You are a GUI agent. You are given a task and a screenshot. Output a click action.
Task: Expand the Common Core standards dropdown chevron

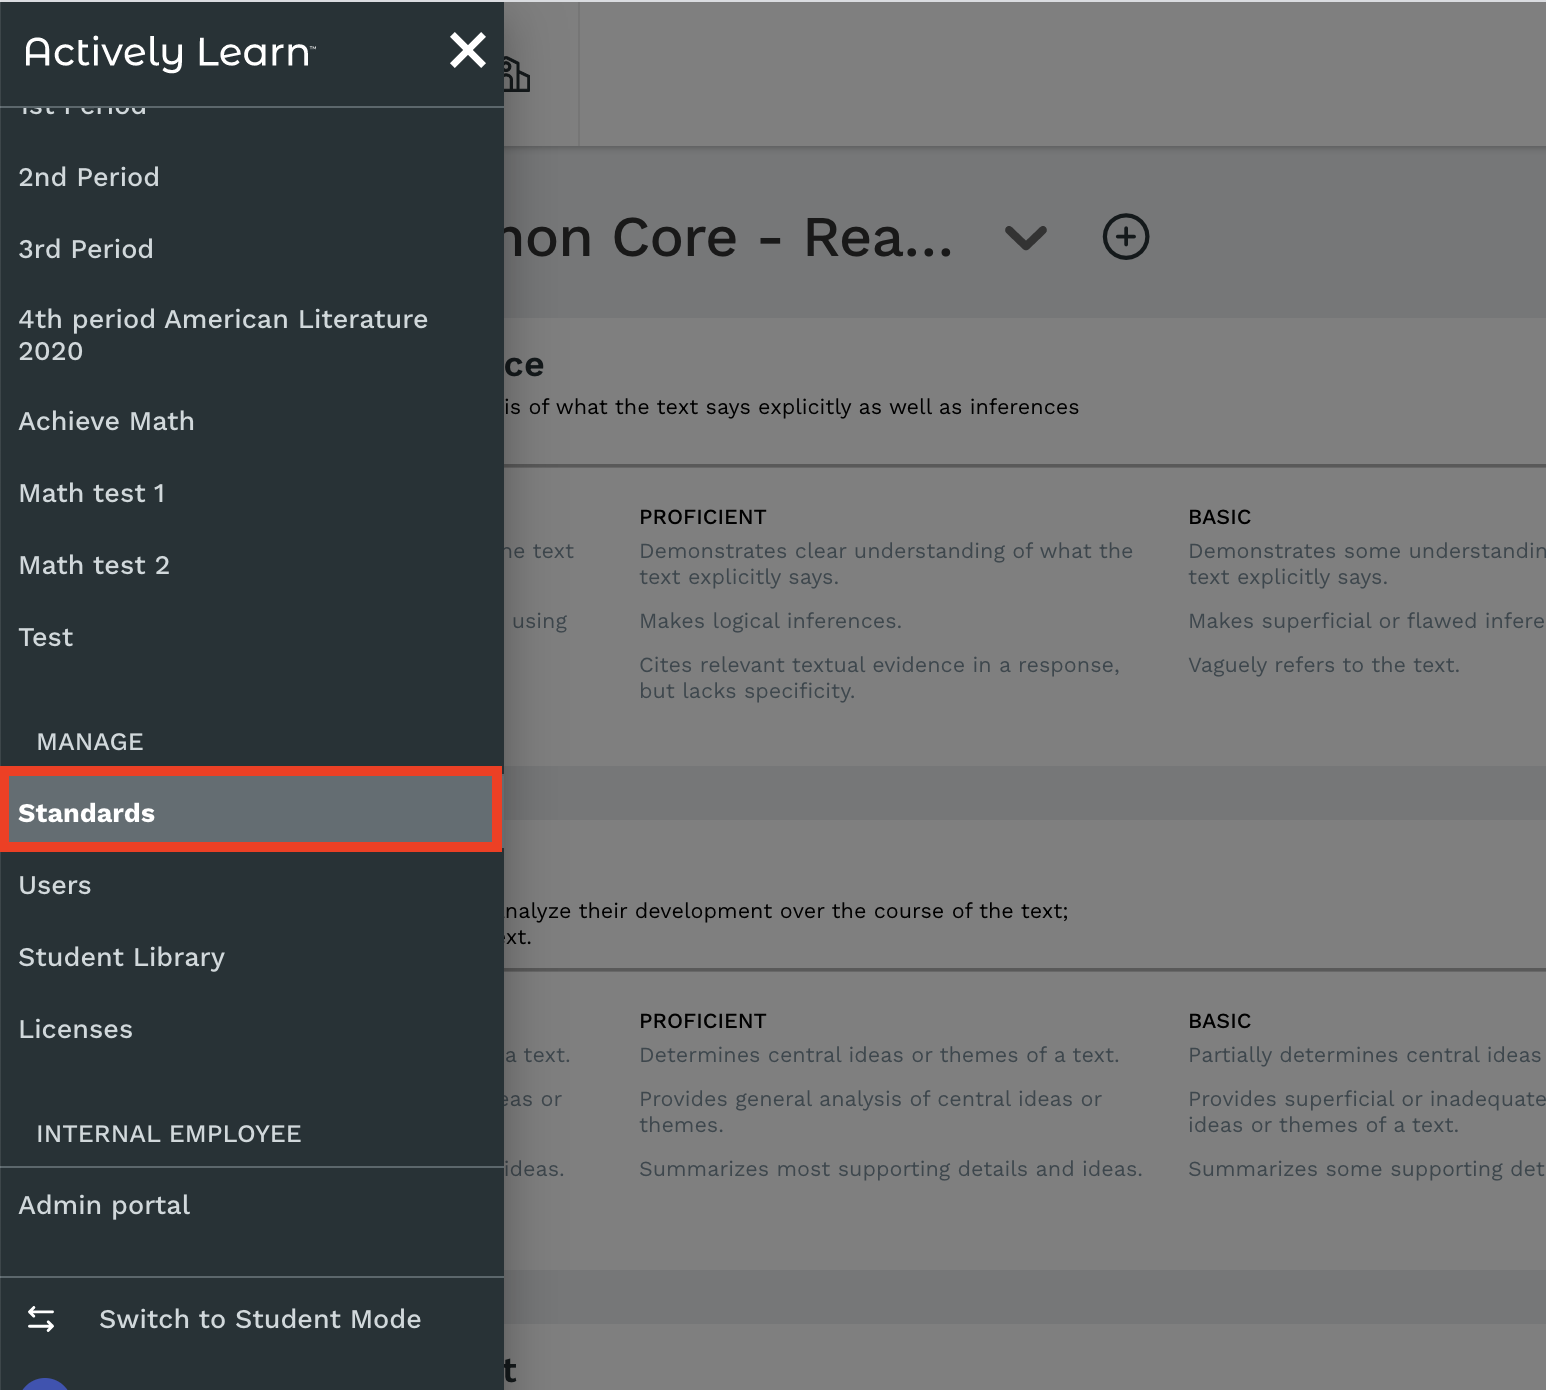[1025, 238]
